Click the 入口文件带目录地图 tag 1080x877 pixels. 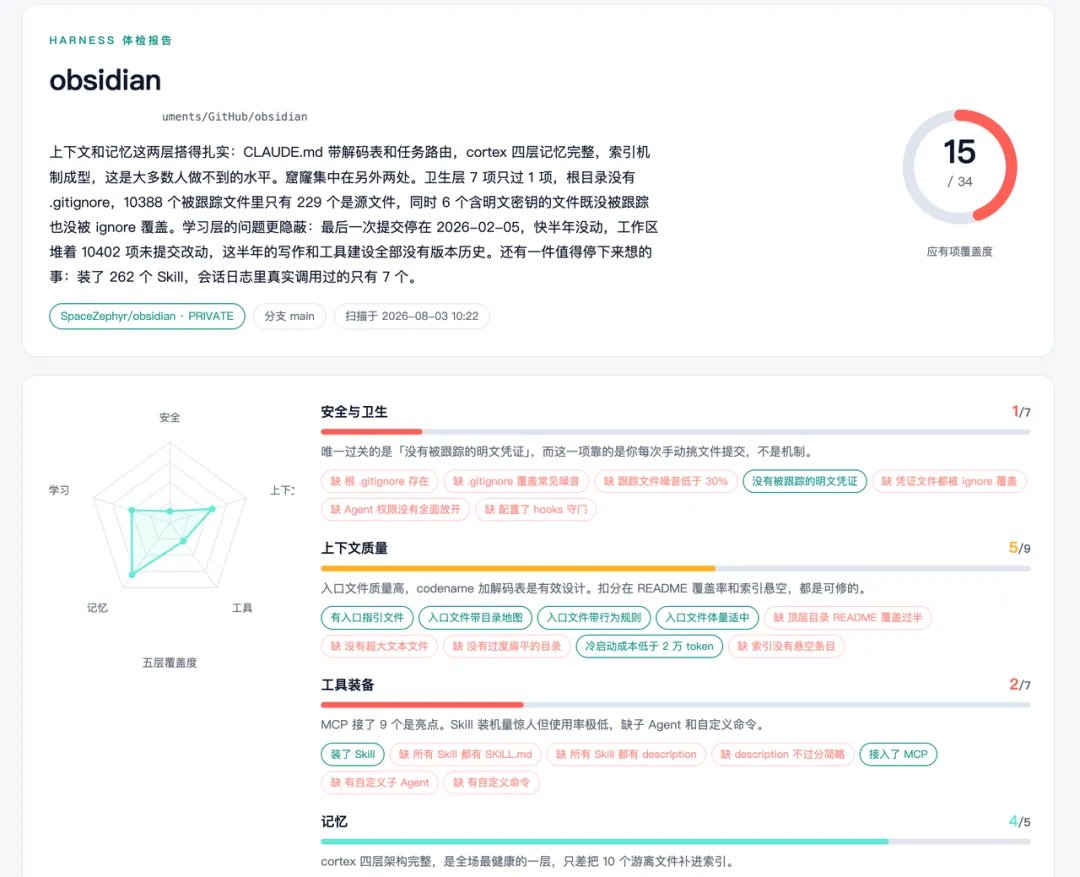tap(475, 617)
